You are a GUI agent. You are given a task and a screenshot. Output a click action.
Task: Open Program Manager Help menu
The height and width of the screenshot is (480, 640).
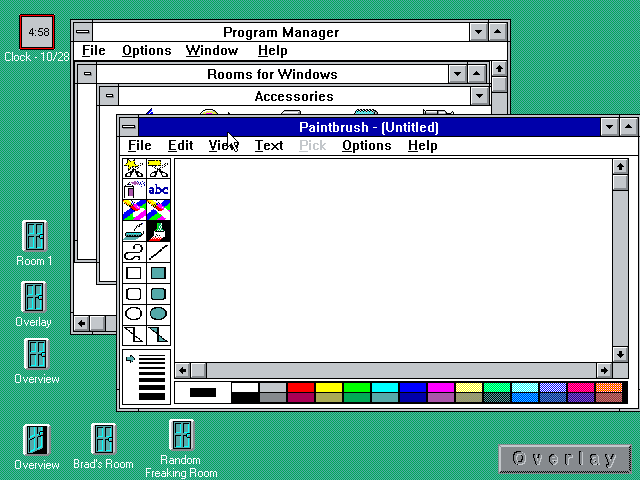273,50
